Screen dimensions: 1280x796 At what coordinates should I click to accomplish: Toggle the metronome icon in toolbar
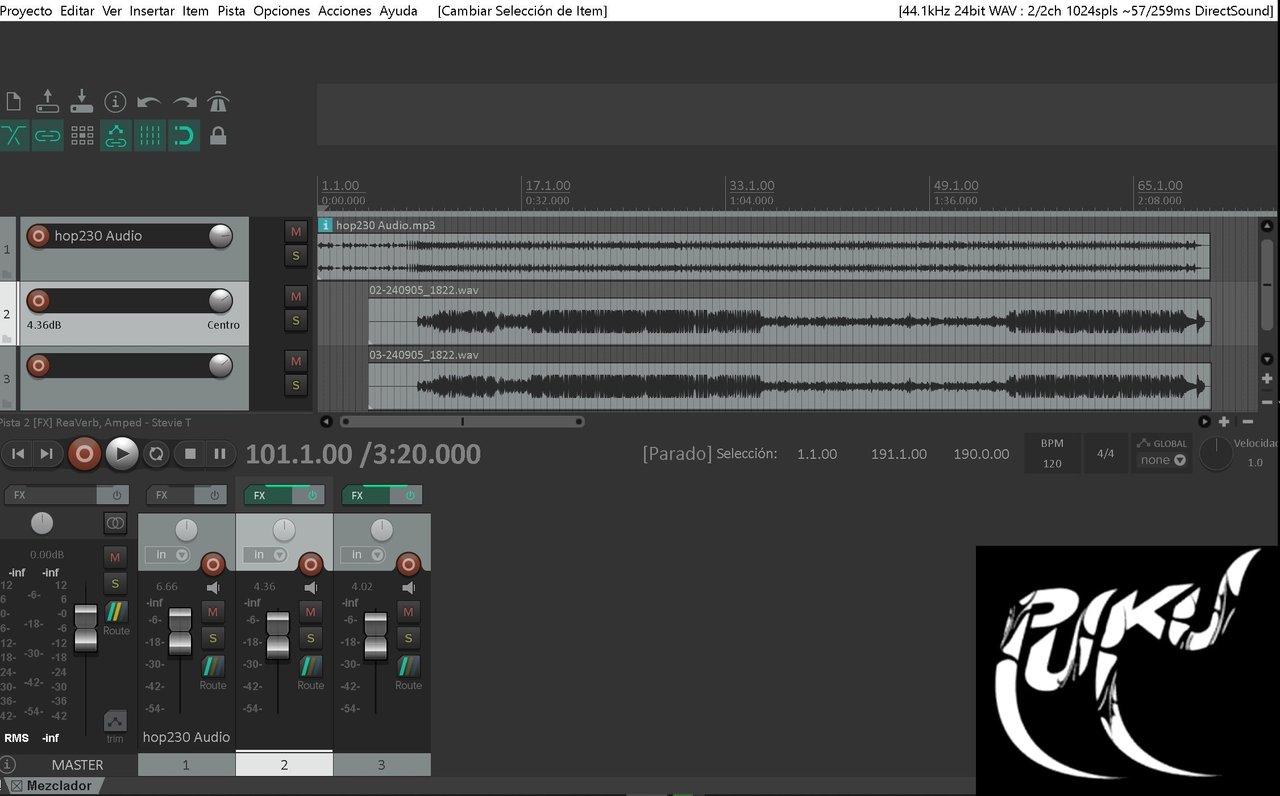click(x=218, y=102)
